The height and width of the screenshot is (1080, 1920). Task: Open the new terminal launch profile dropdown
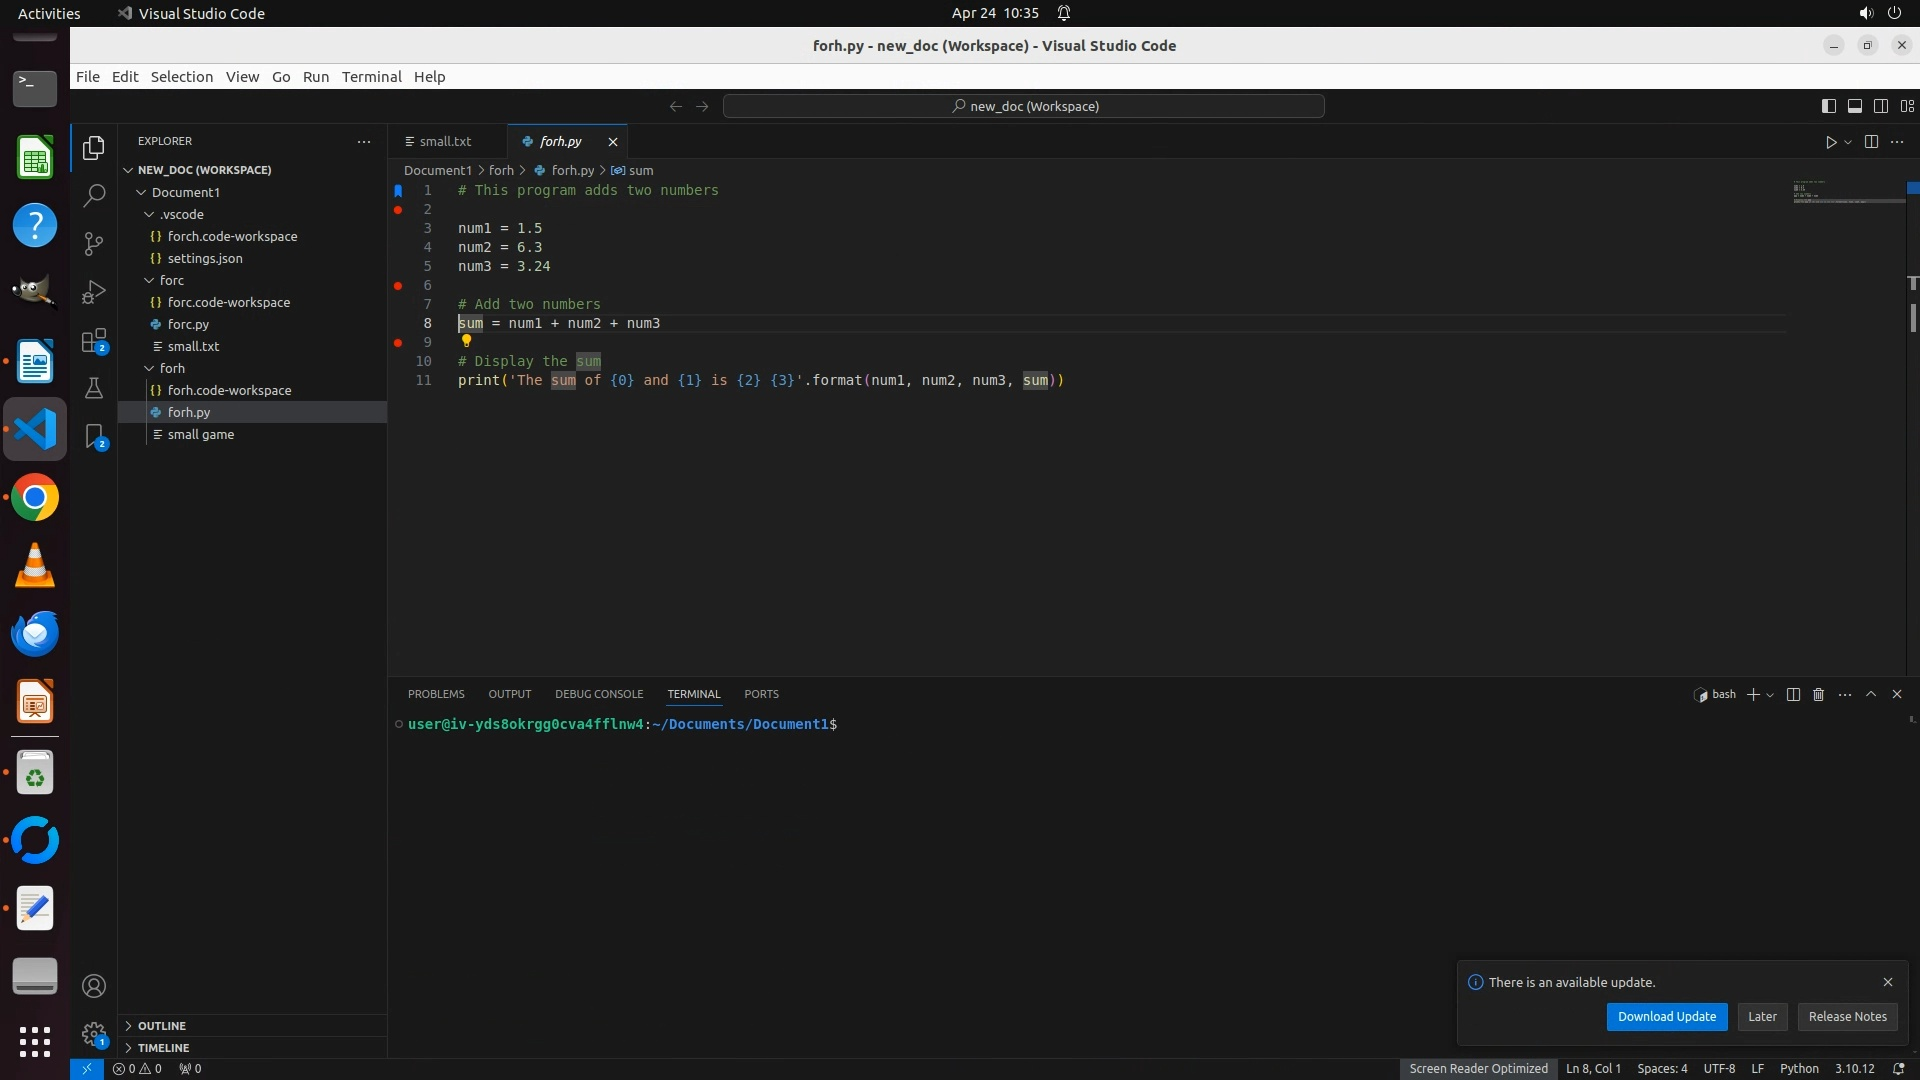tap(1770, 695)
